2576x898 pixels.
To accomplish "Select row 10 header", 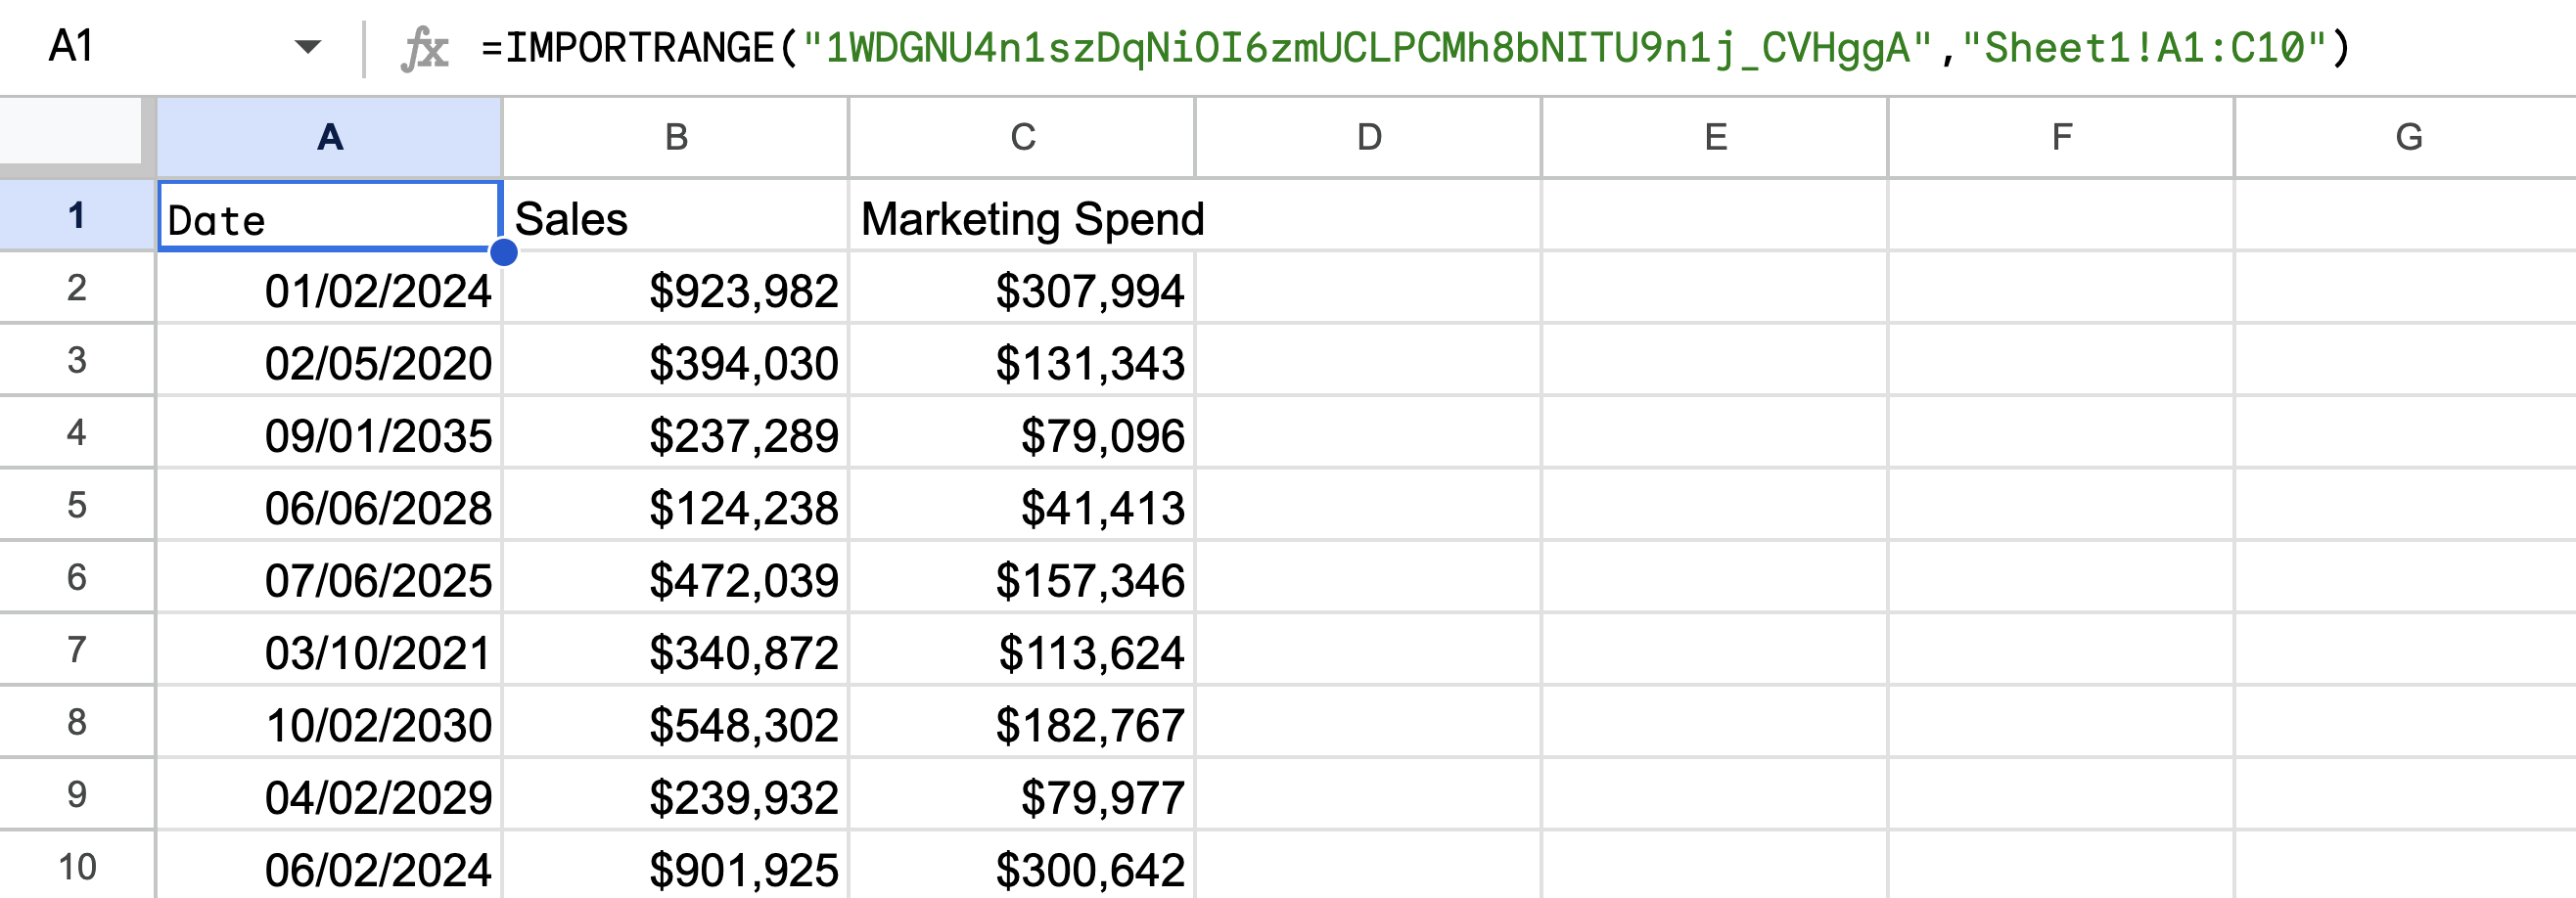I will click(77, 868).
